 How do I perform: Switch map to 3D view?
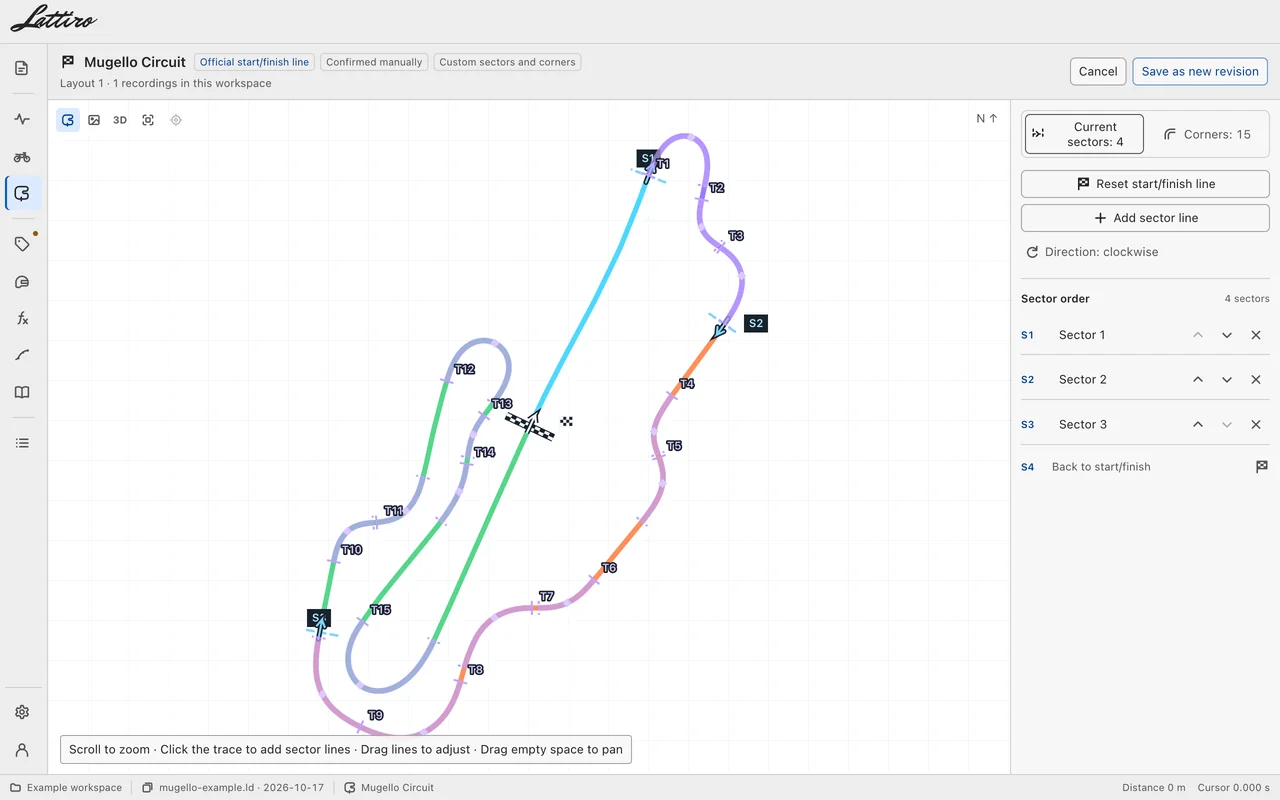point(120,120)
